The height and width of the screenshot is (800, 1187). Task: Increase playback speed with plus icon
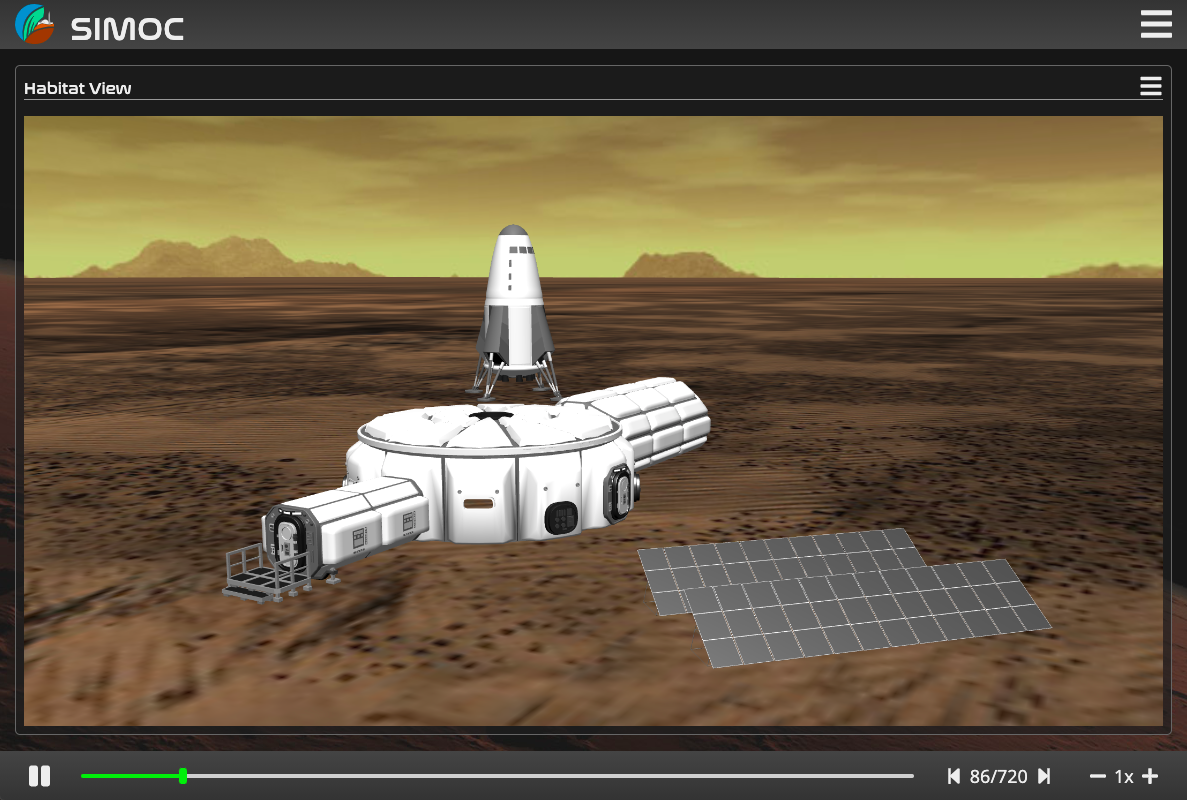(x=1150, y=776)
